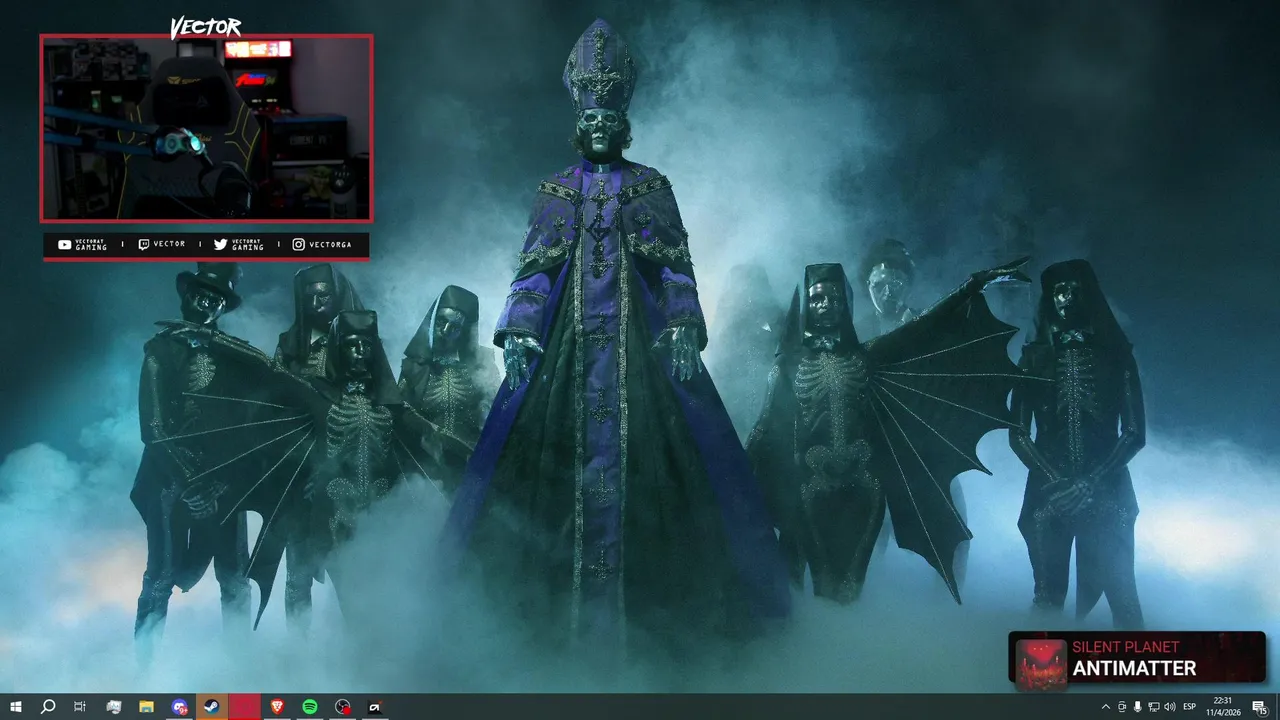Open the taskbar search magnifier

[x=47, y=707]
